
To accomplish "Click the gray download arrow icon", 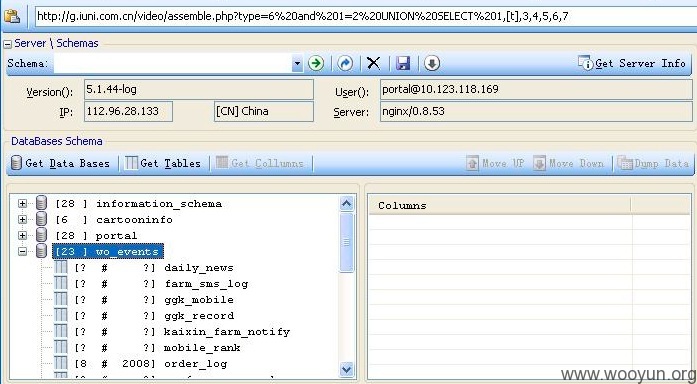I will pyautogui.click(x=432, y=63).
